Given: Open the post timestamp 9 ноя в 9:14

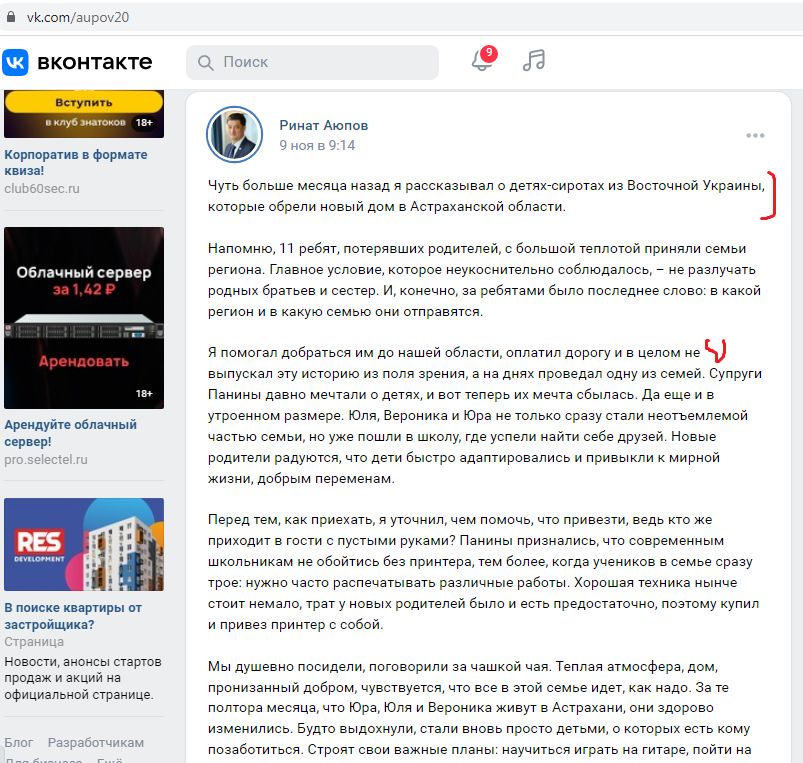Looking at the screenshot, I should [317, 145].
